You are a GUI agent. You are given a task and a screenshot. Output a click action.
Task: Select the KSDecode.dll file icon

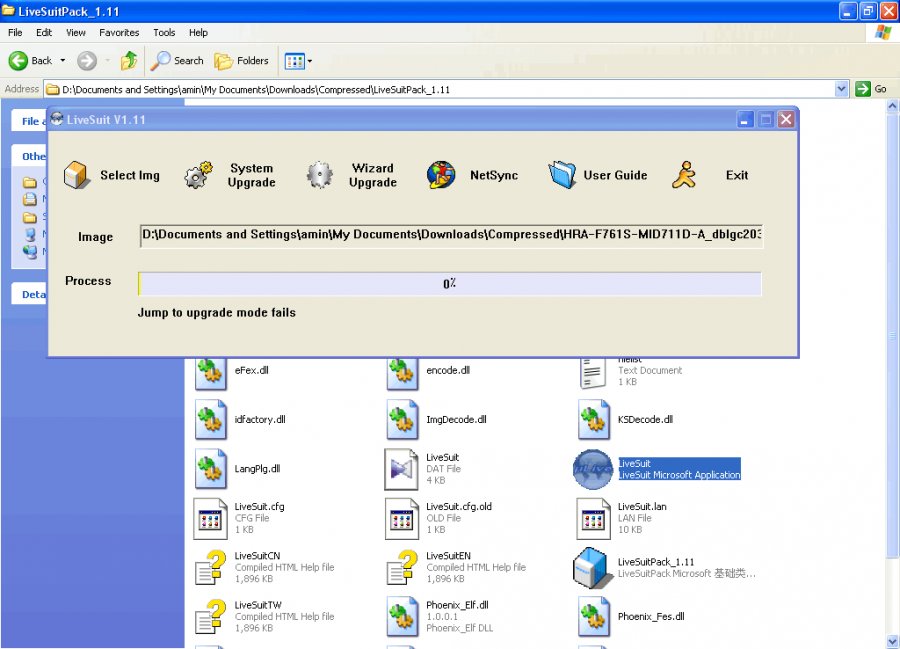click(x=594, y=419)
